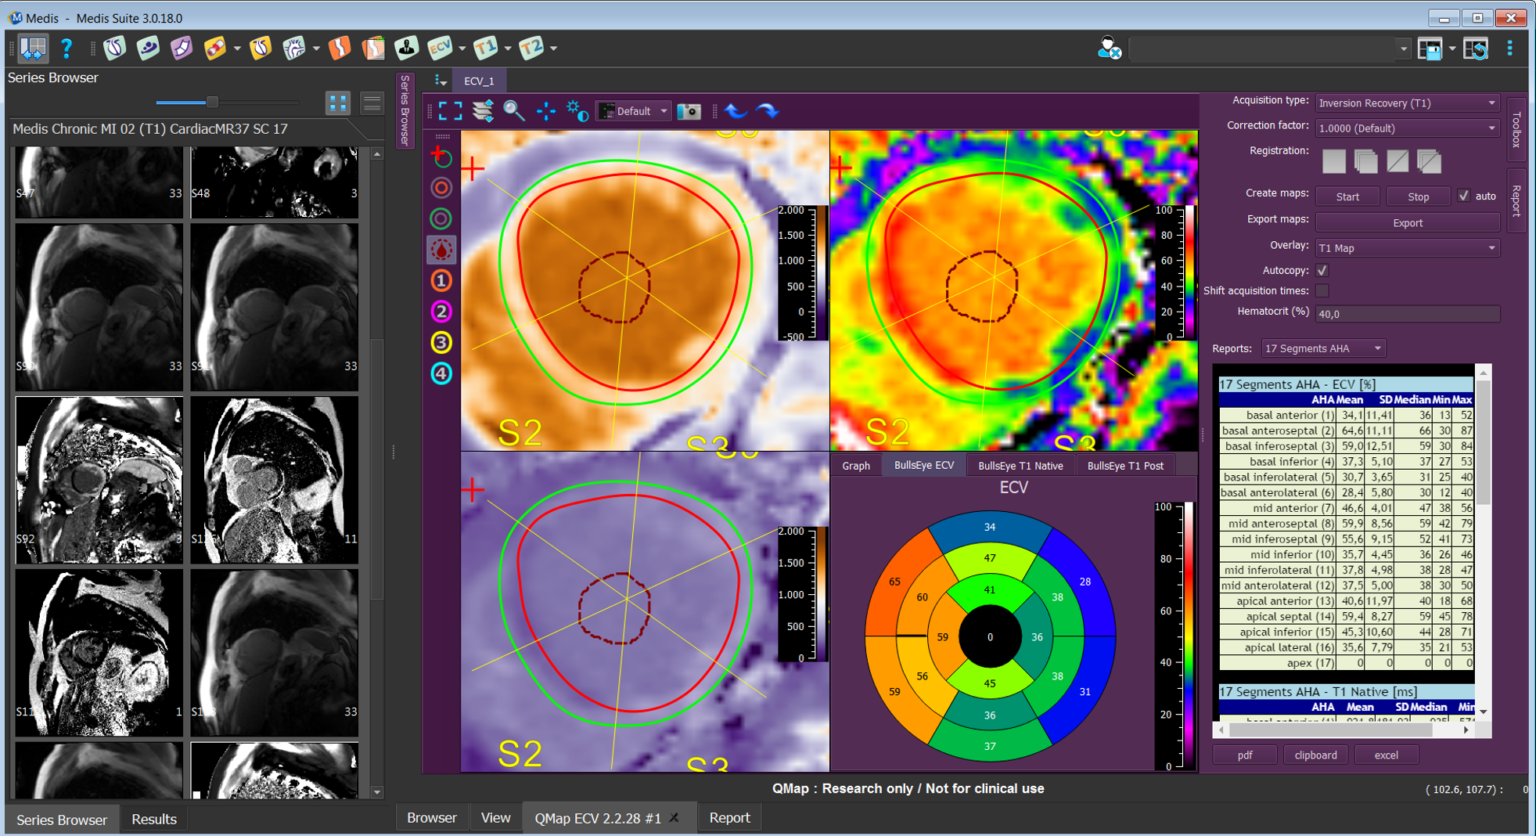Toggle the Autocopy checkbox
The height and width of the screenshot is (836, 1536).
click(1322, 270)
